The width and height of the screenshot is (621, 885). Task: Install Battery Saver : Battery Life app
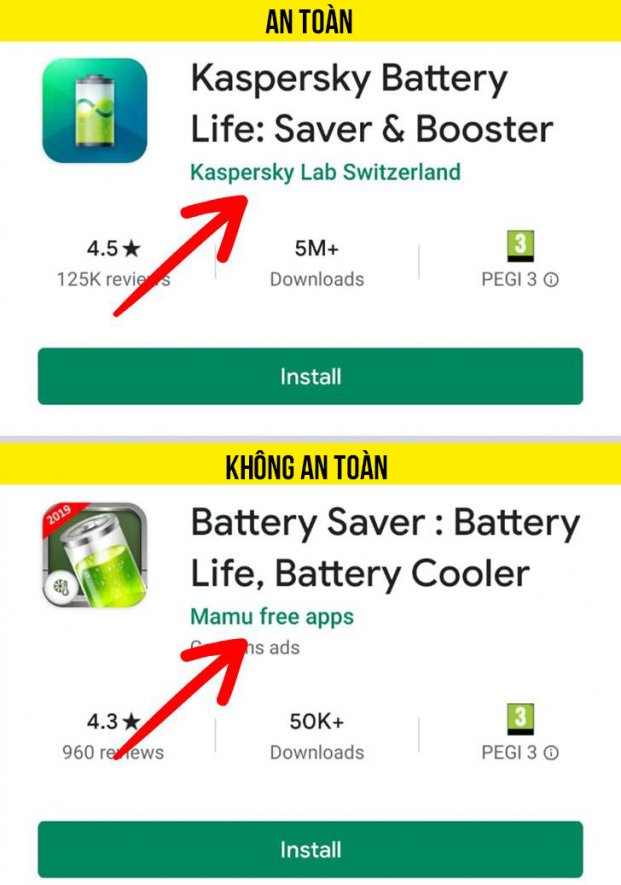310,849
